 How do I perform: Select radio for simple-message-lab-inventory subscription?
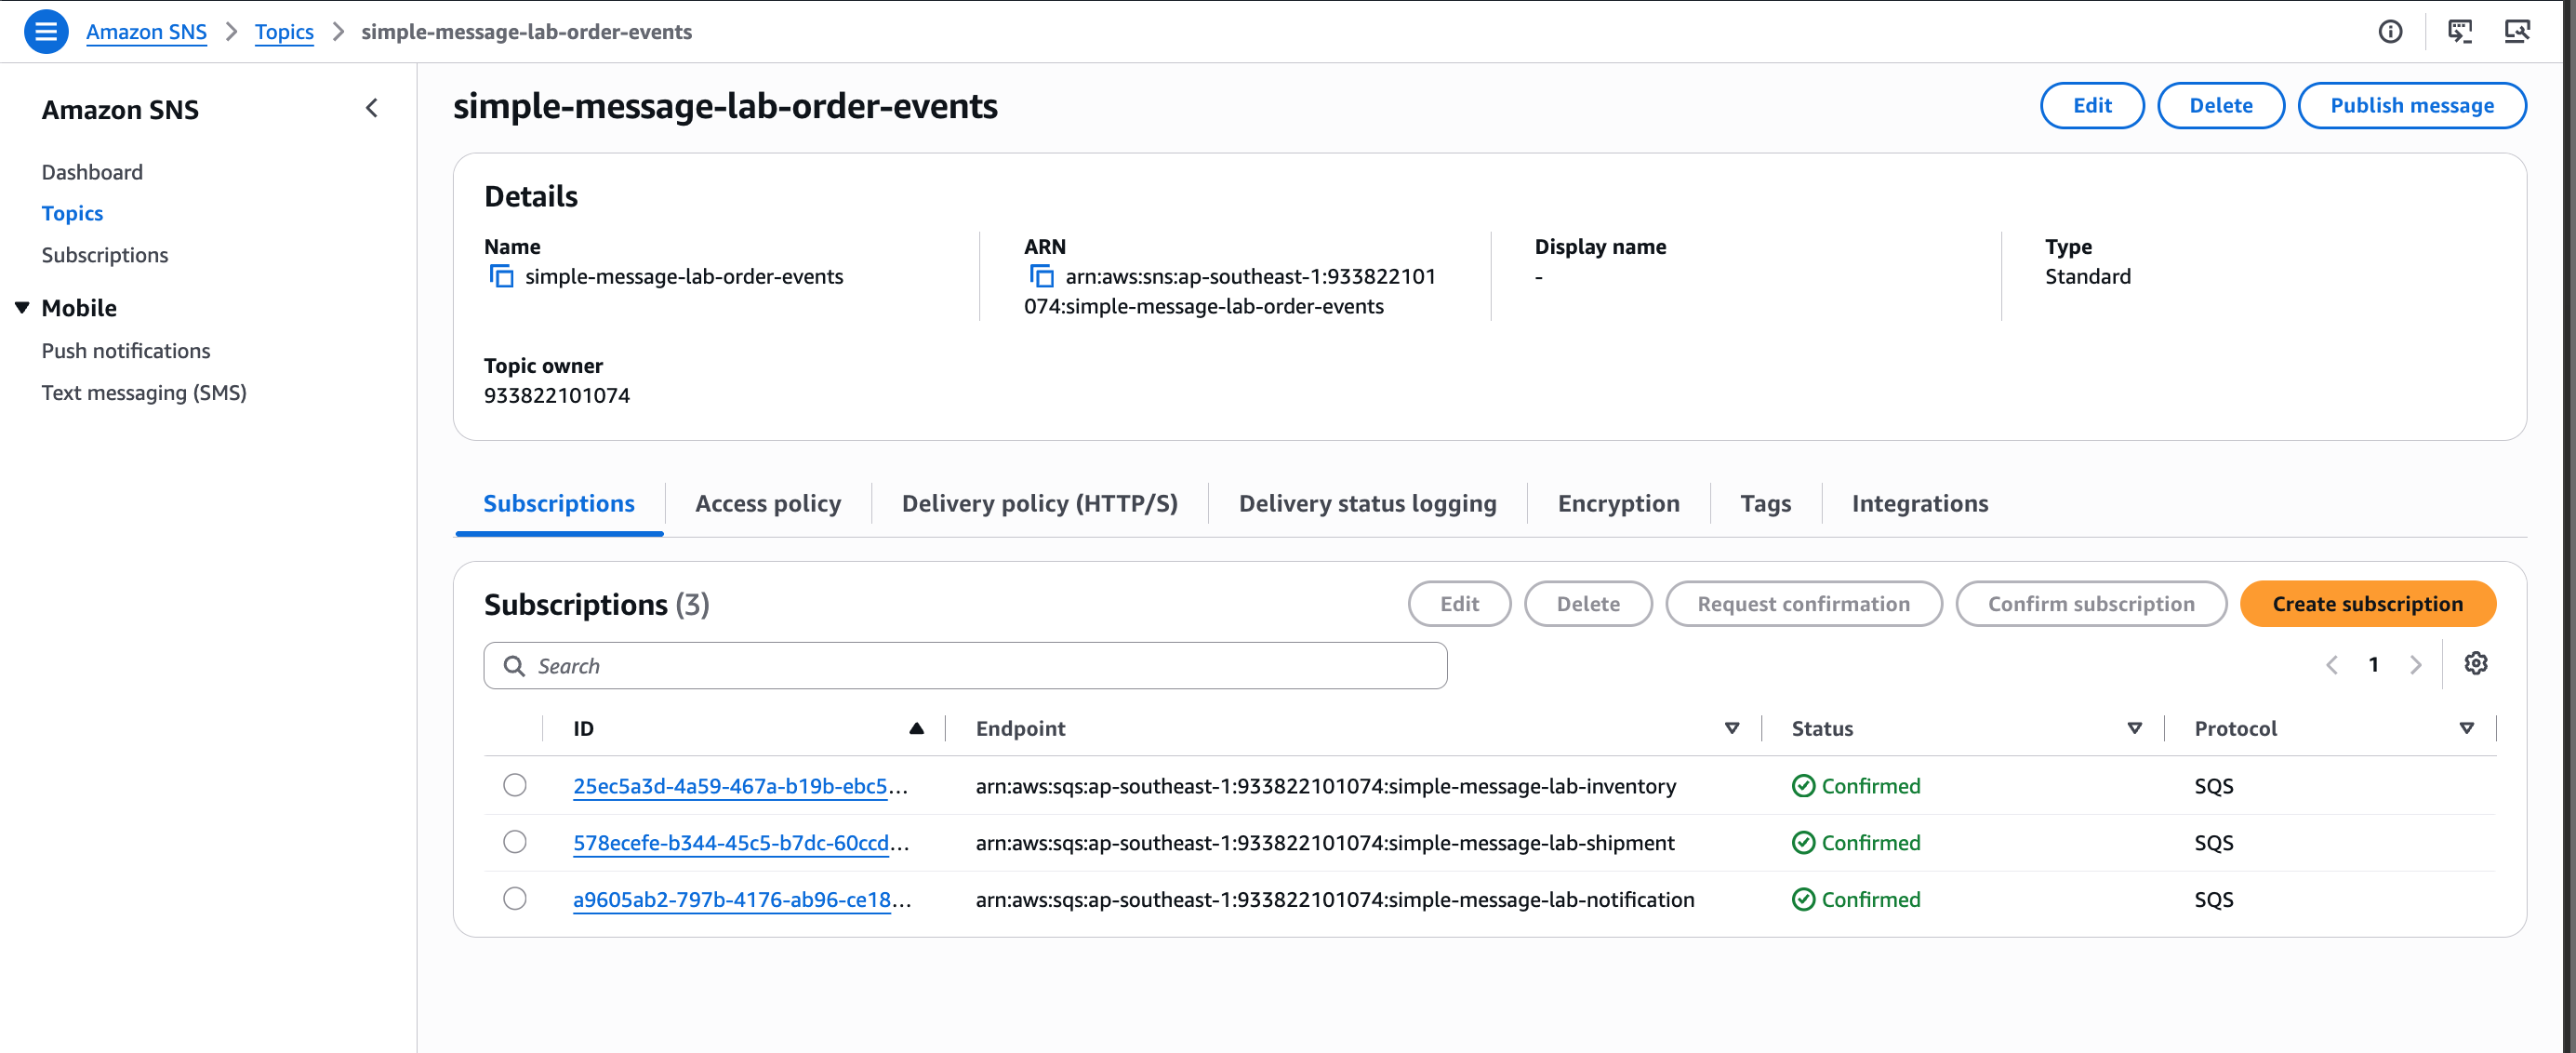[x=515, y=785]
